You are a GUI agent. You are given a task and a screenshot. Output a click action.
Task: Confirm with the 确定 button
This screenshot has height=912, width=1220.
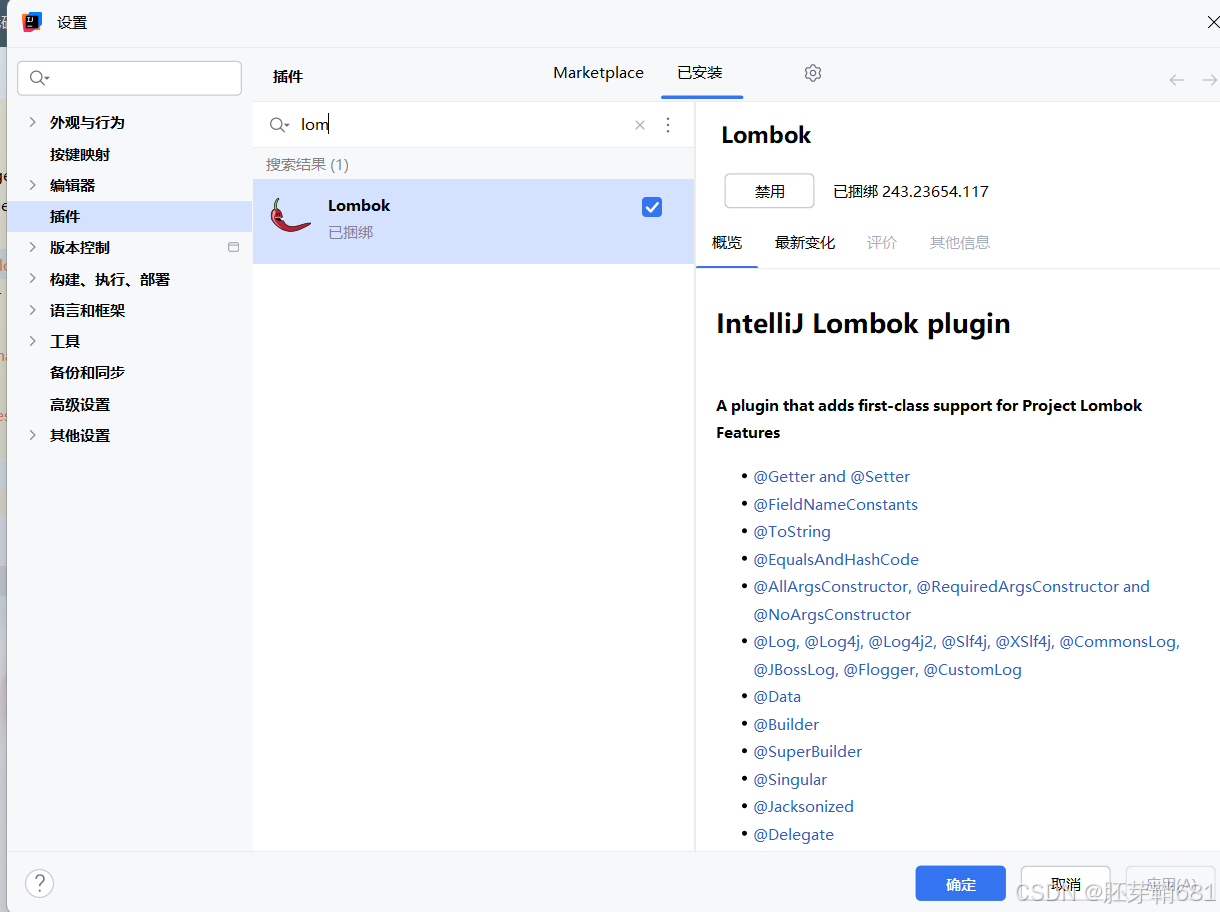pyautogui.click(x=960, y=884)
